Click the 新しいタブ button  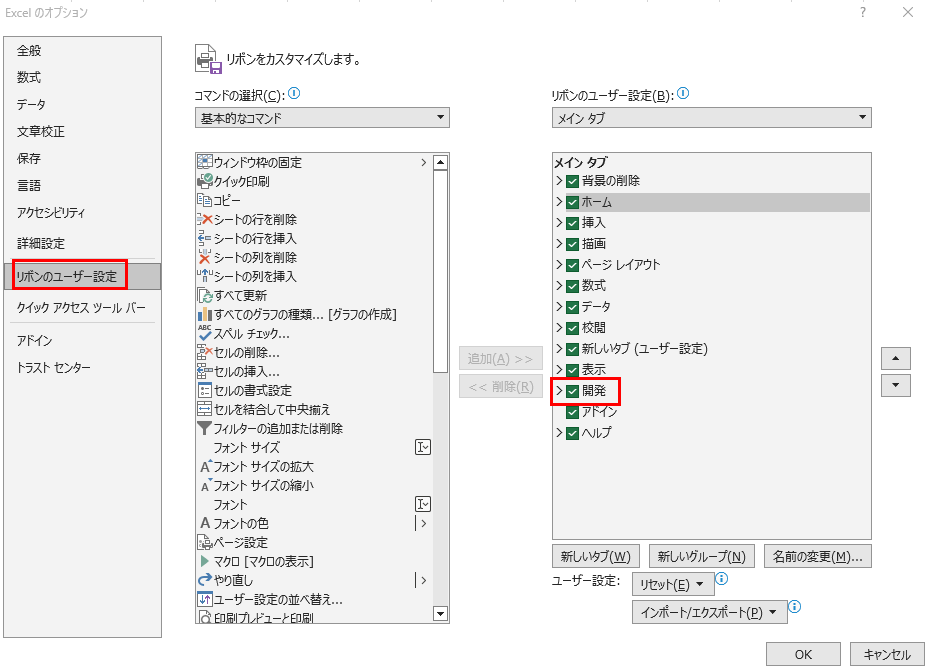click(596, 557)
